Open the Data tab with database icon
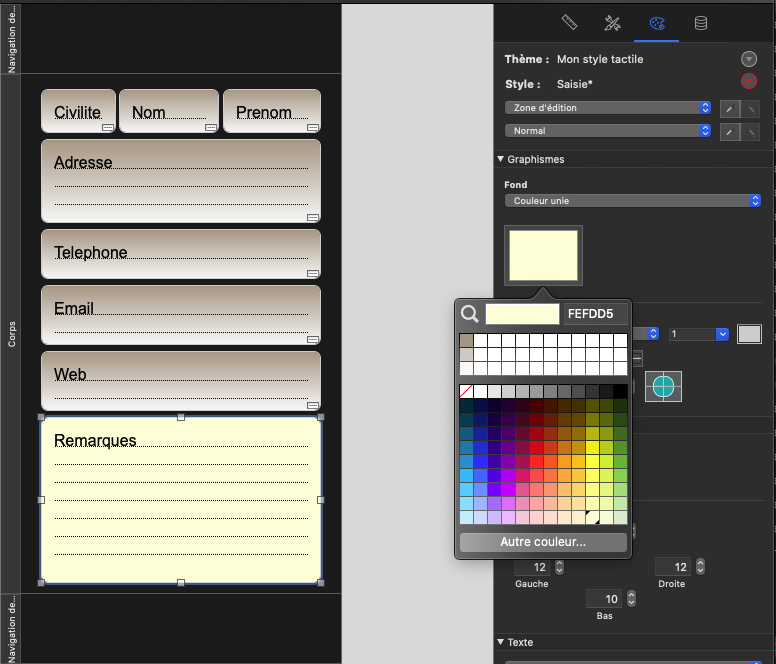The height and width of the screenshot is (664, 776). coord(701,23)
